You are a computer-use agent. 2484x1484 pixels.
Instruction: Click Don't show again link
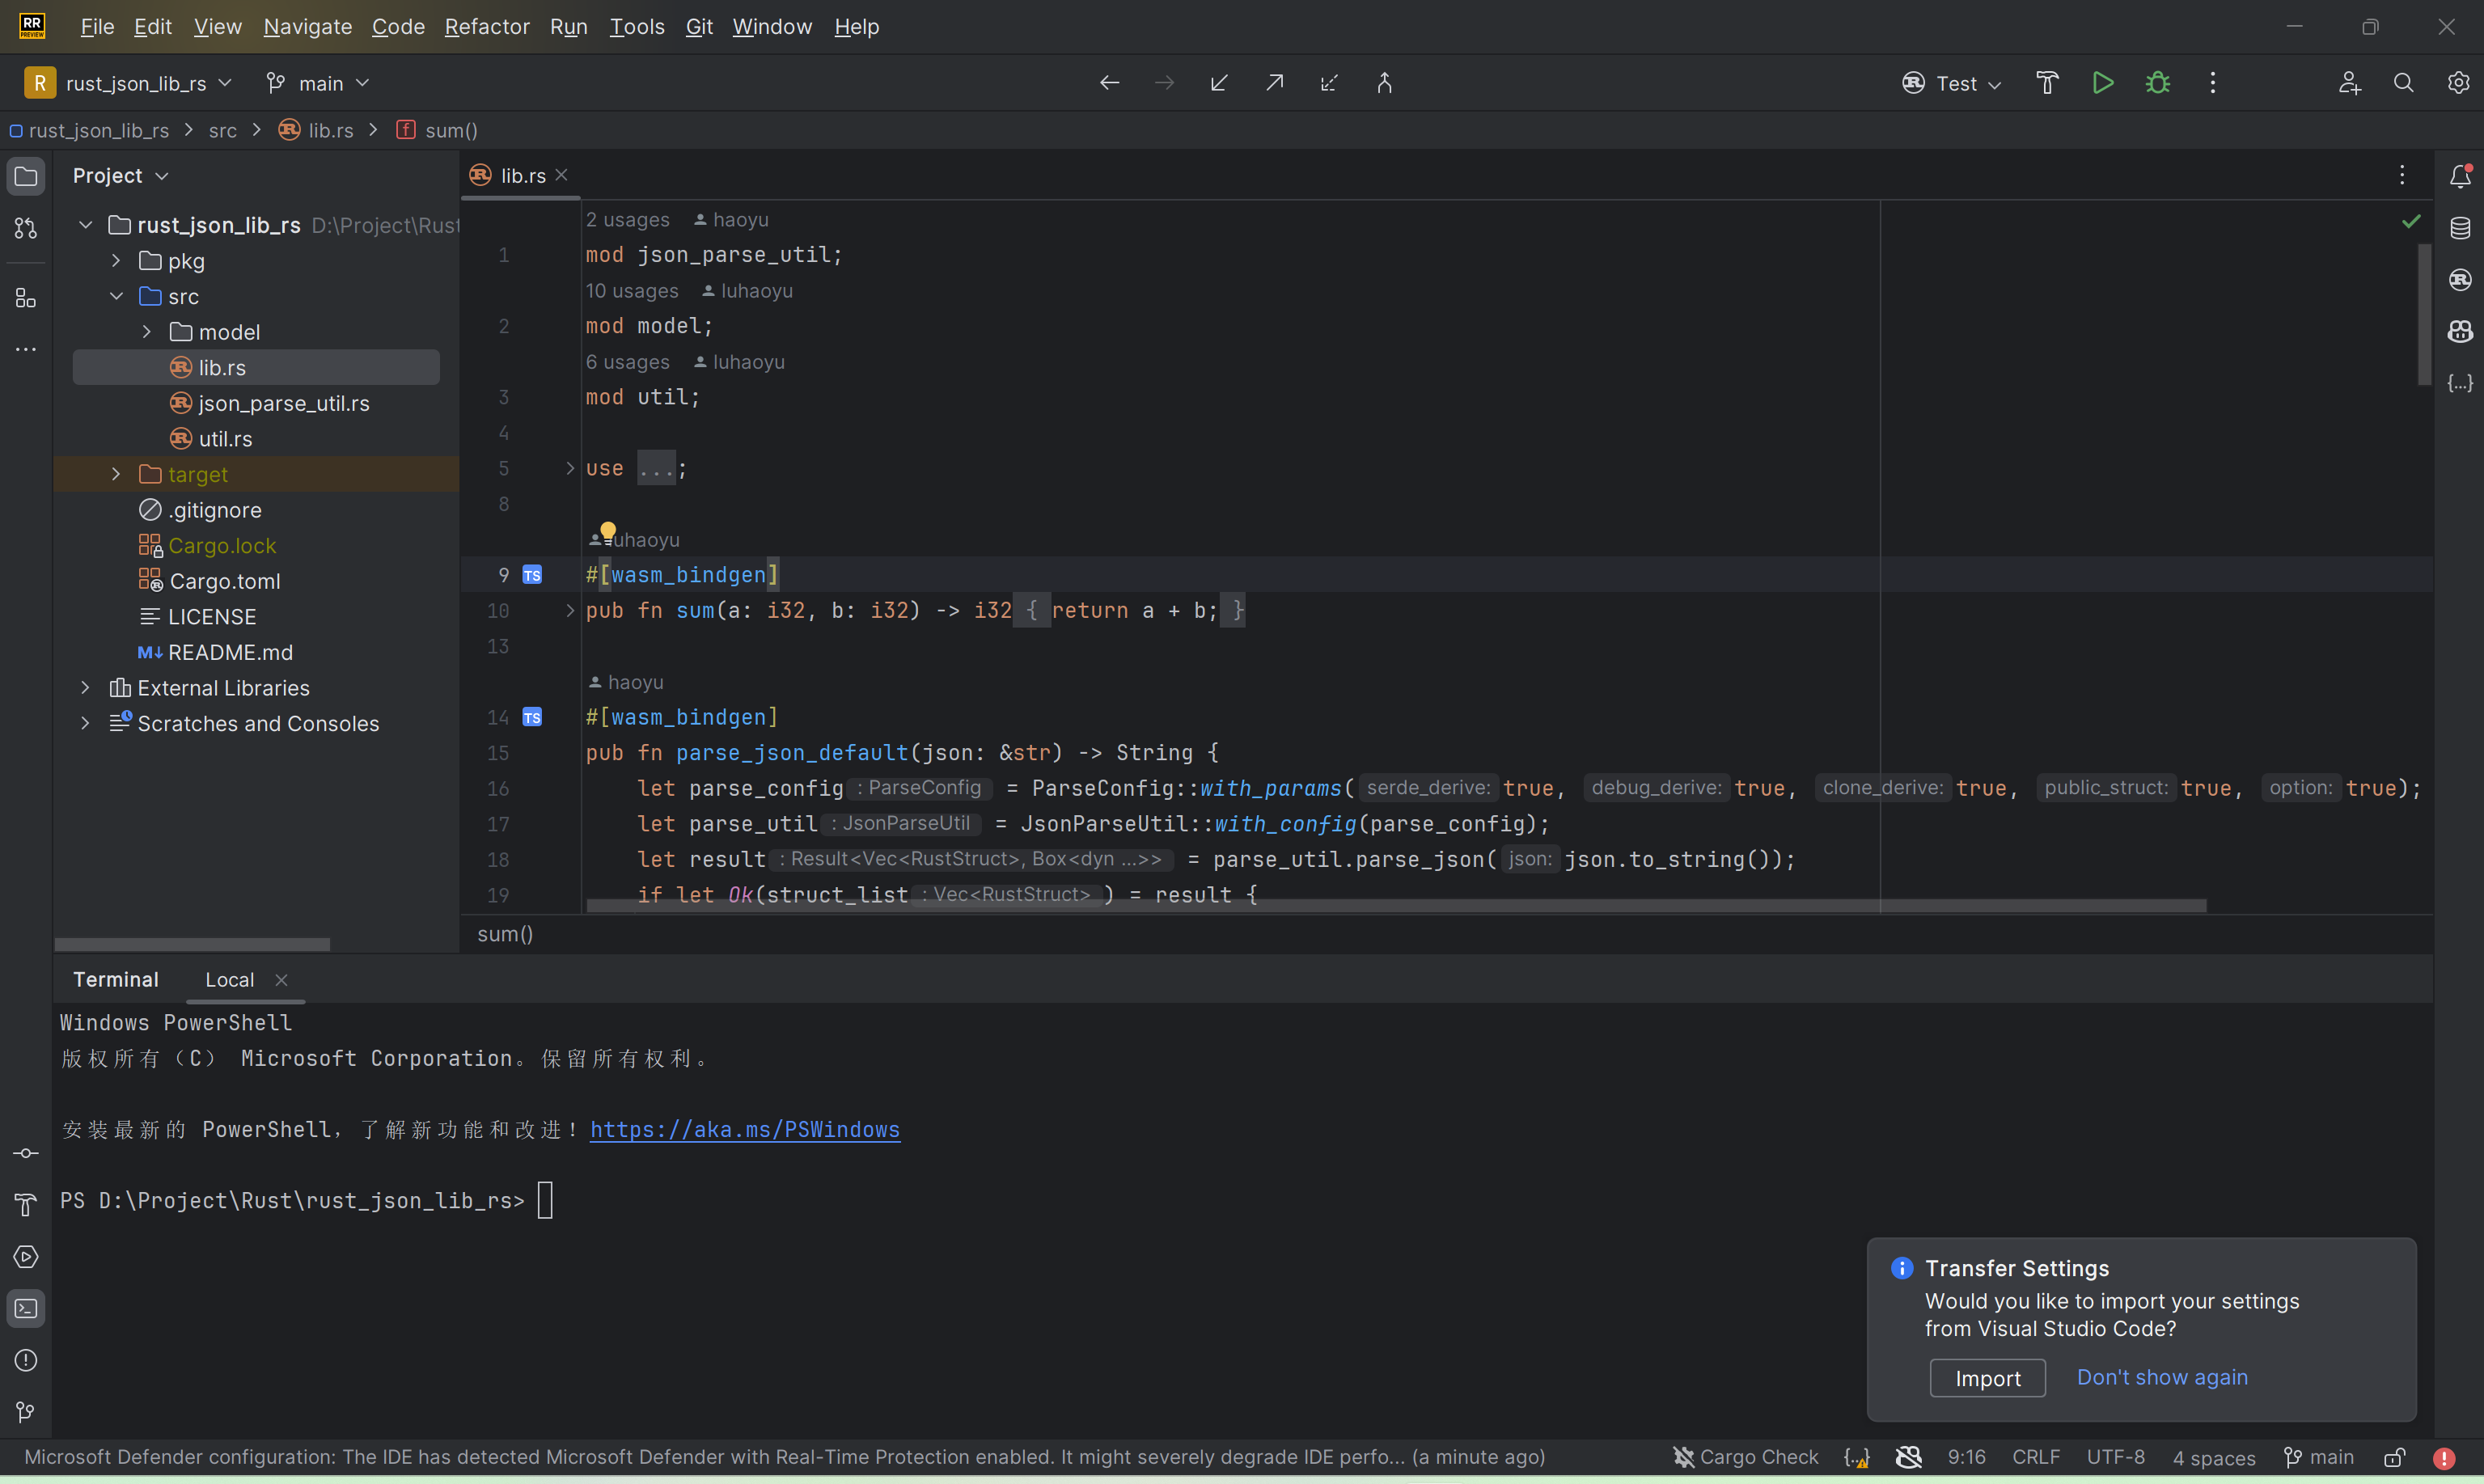[2162, 1377]
